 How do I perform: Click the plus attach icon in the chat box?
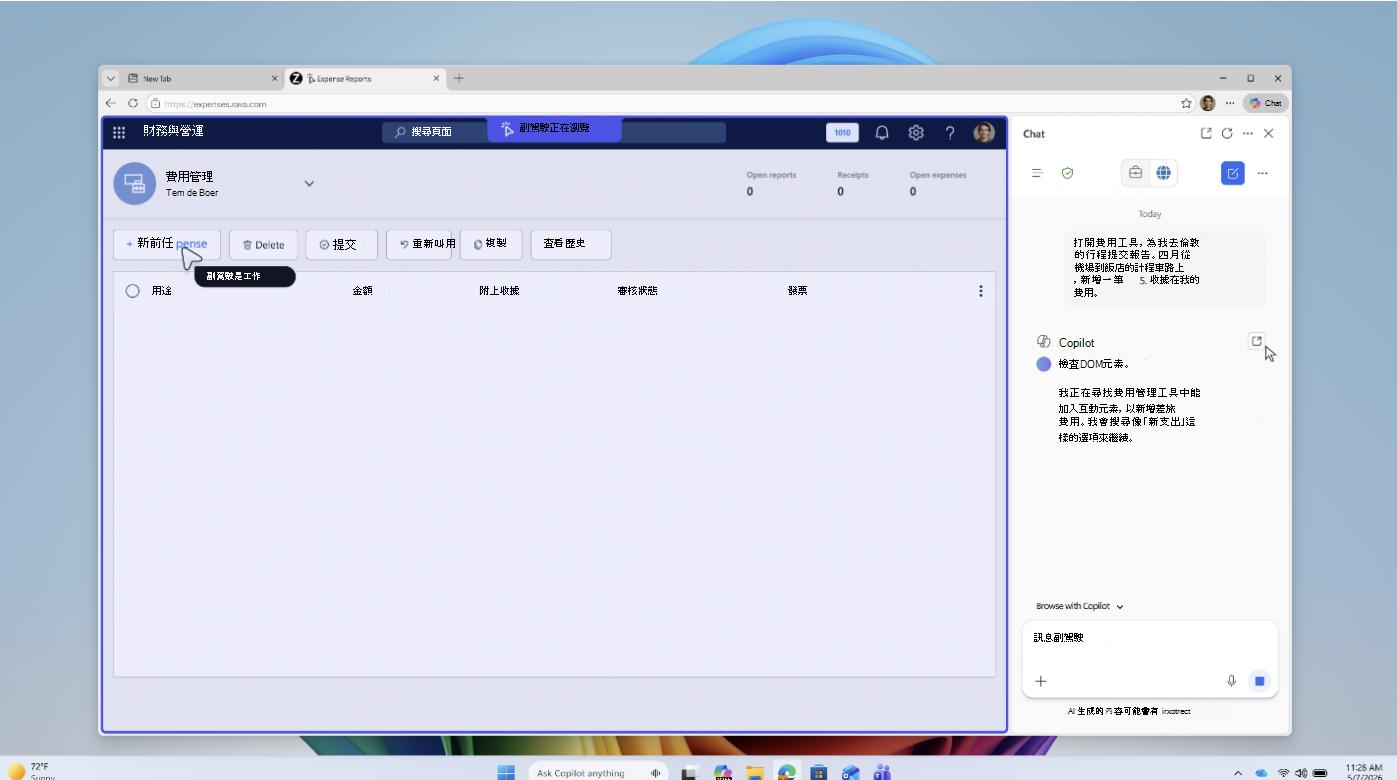click(x=1040, y=681)
